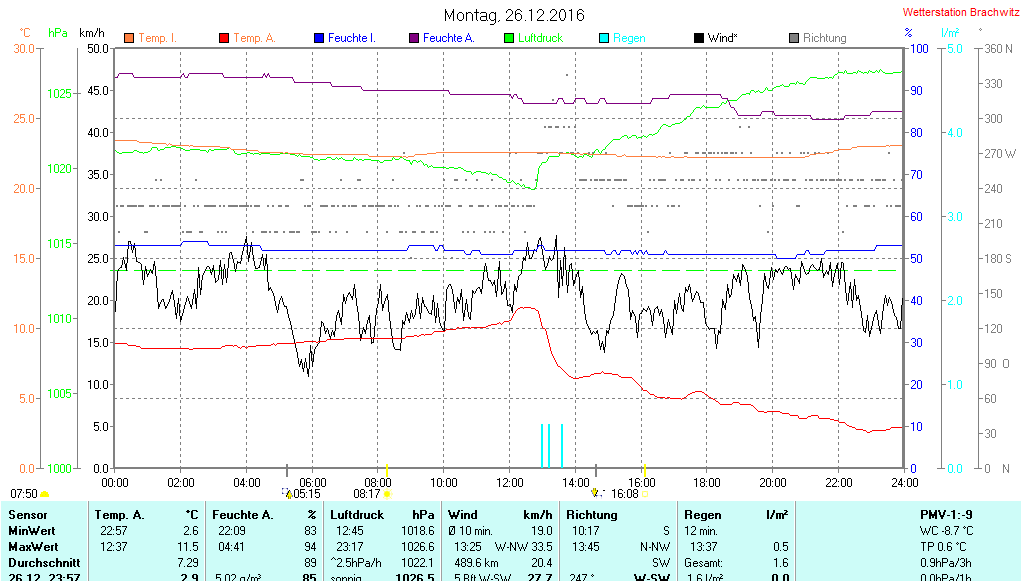Click the green Luftdruck legend swatch
The width and height of the screenshot is (1021, 581).
(x=509, y=38)
